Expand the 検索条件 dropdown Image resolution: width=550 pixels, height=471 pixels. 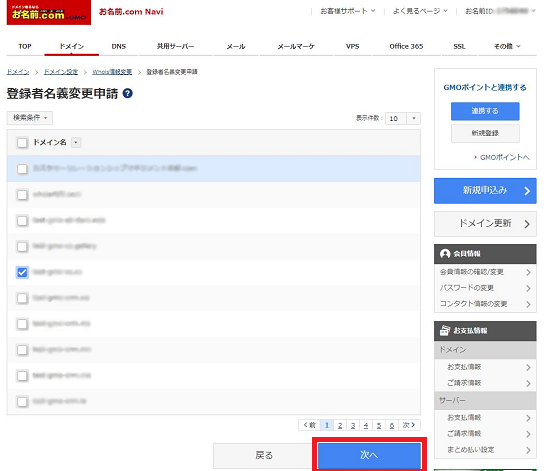tap(30, 118)
